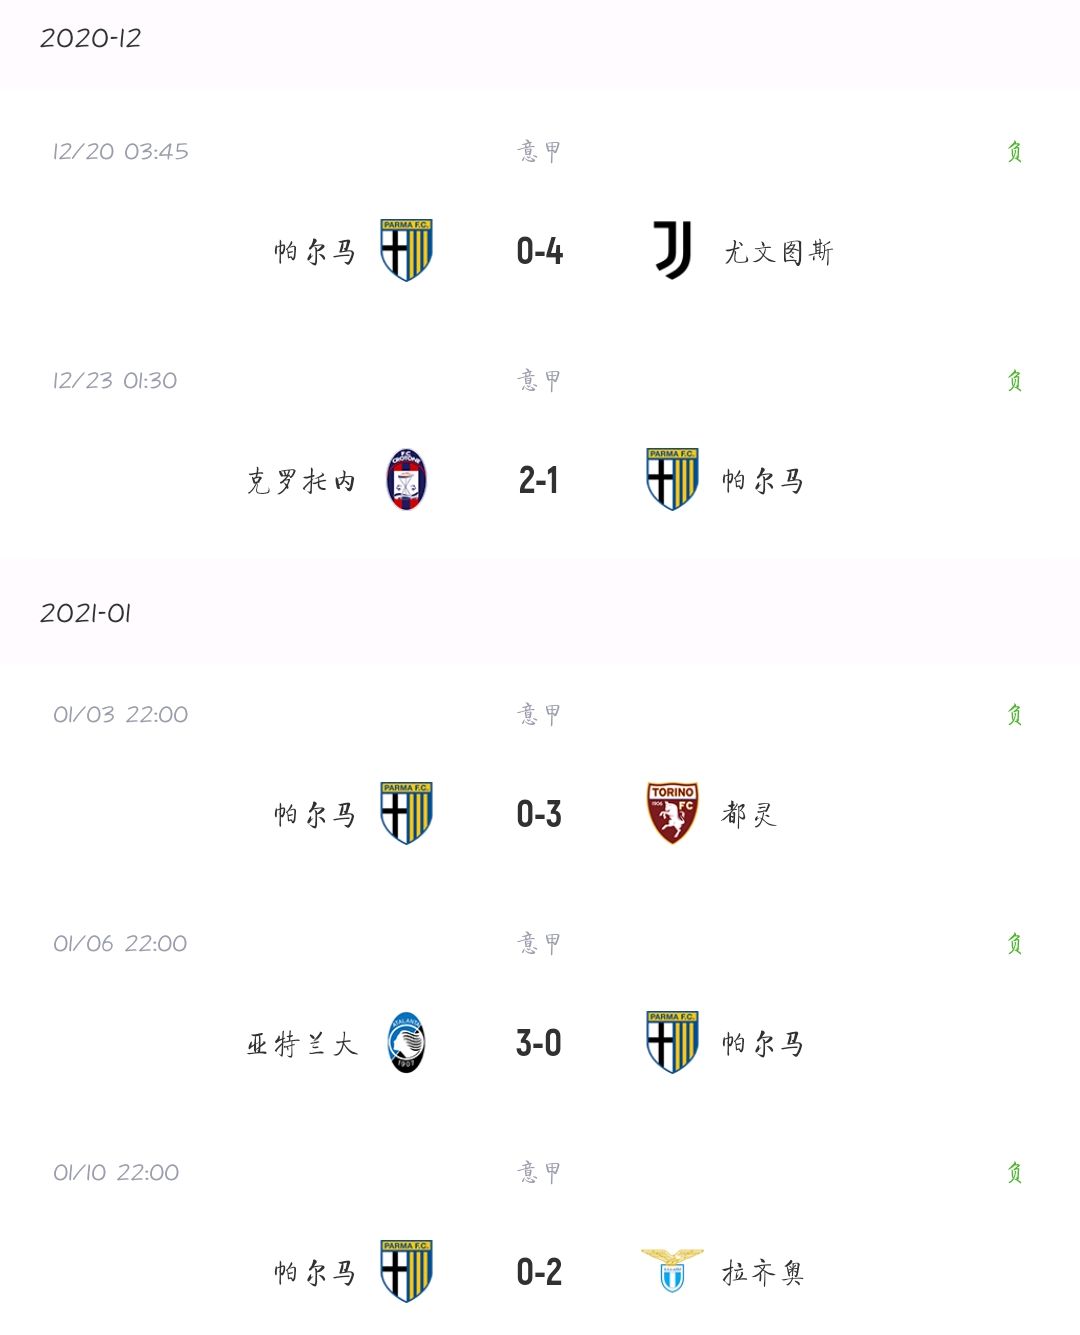Open the Atalanta team logo
The image size is (1080, 1335).
point(406,1043)
